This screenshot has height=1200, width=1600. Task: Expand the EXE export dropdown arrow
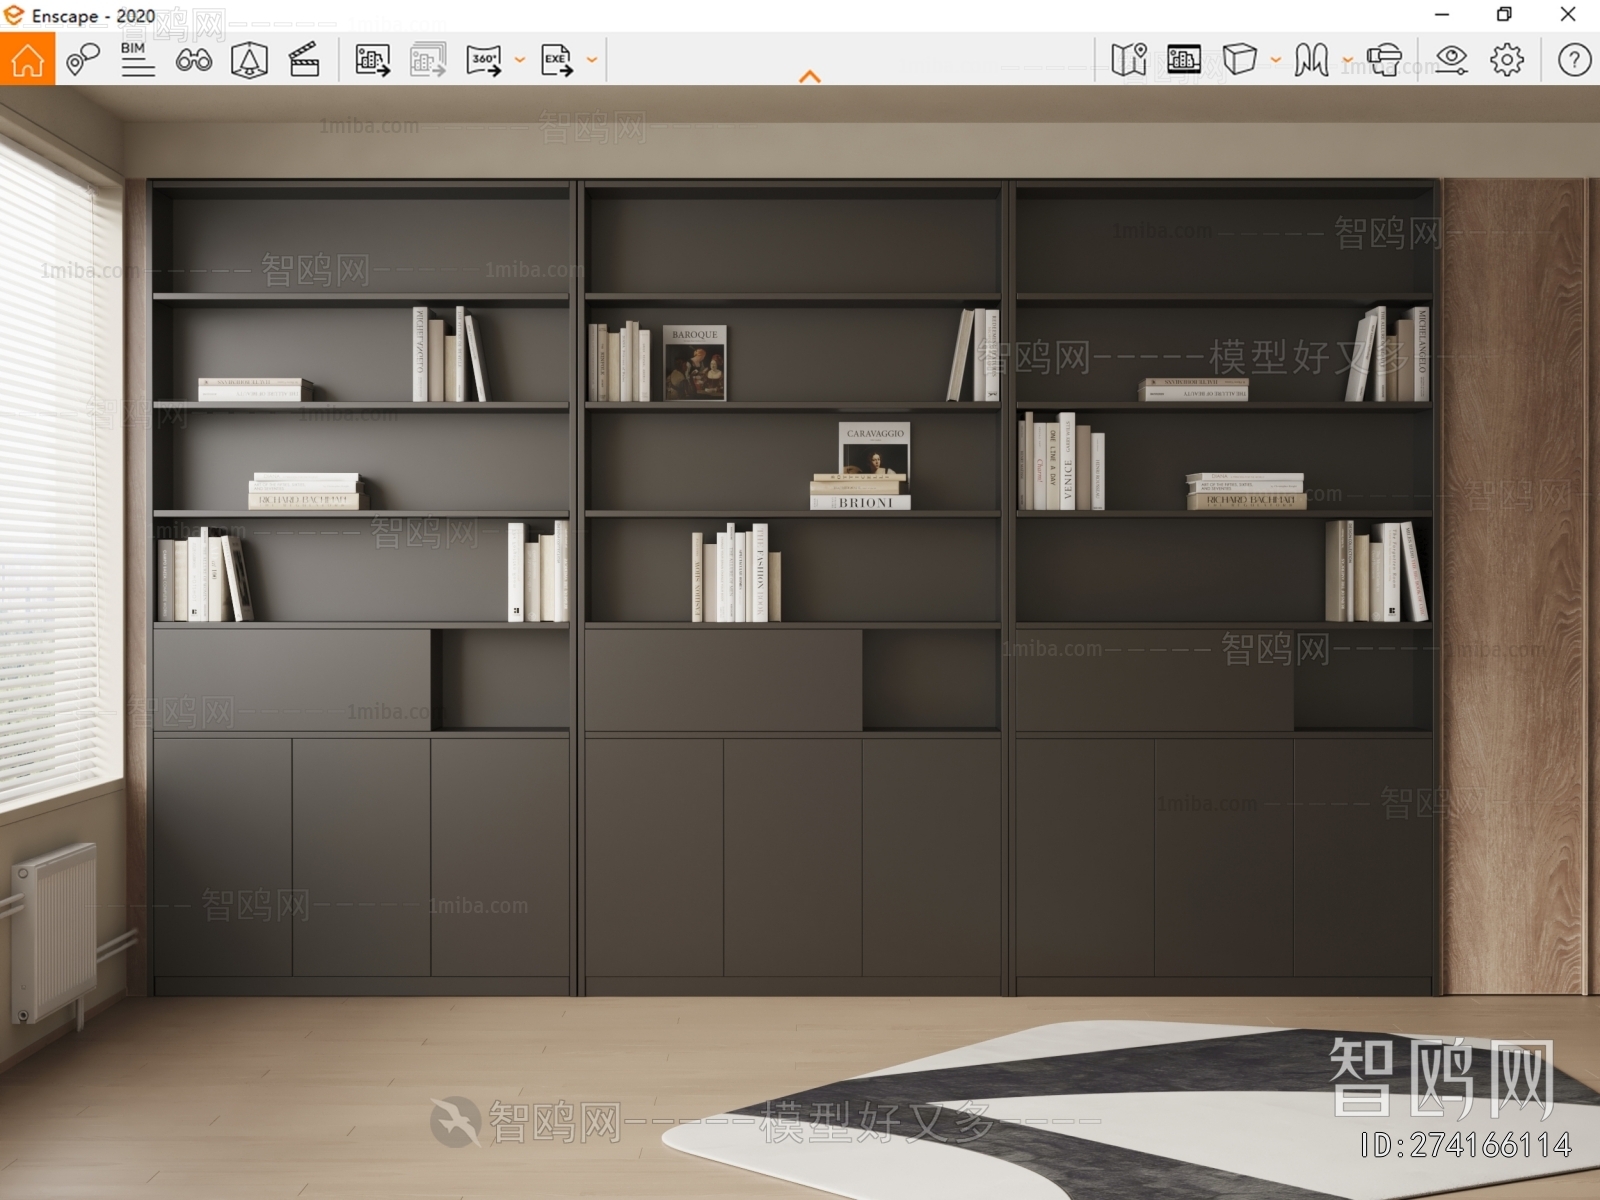pyautogui.click(x=592, y=60)
